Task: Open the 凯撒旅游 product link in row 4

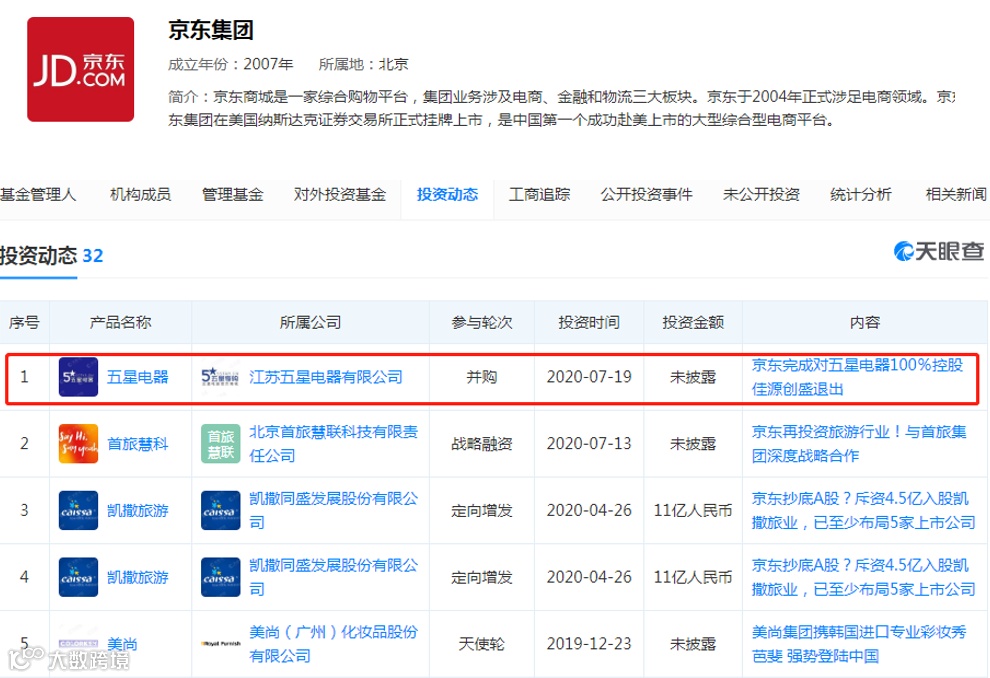Action: [138, 577]
